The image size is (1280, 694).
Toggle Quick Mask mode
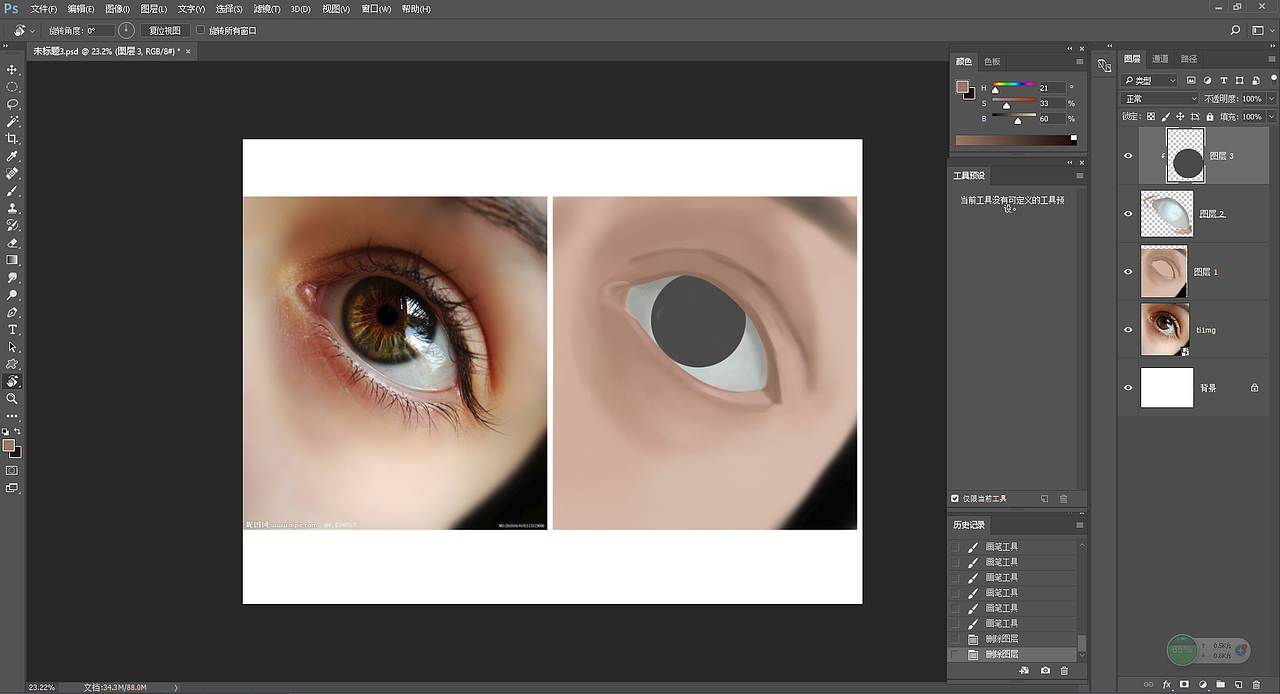click(x=13, y=470)
